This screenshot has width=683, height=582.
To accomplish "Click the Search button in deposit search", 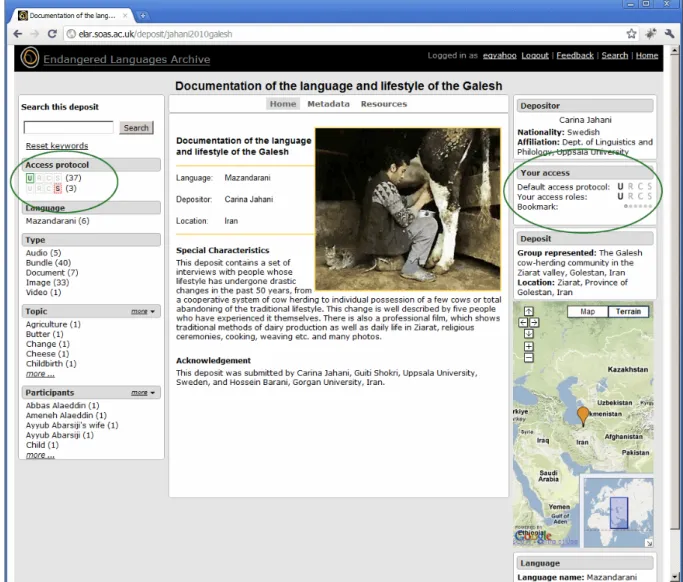I will pos(136,128).
